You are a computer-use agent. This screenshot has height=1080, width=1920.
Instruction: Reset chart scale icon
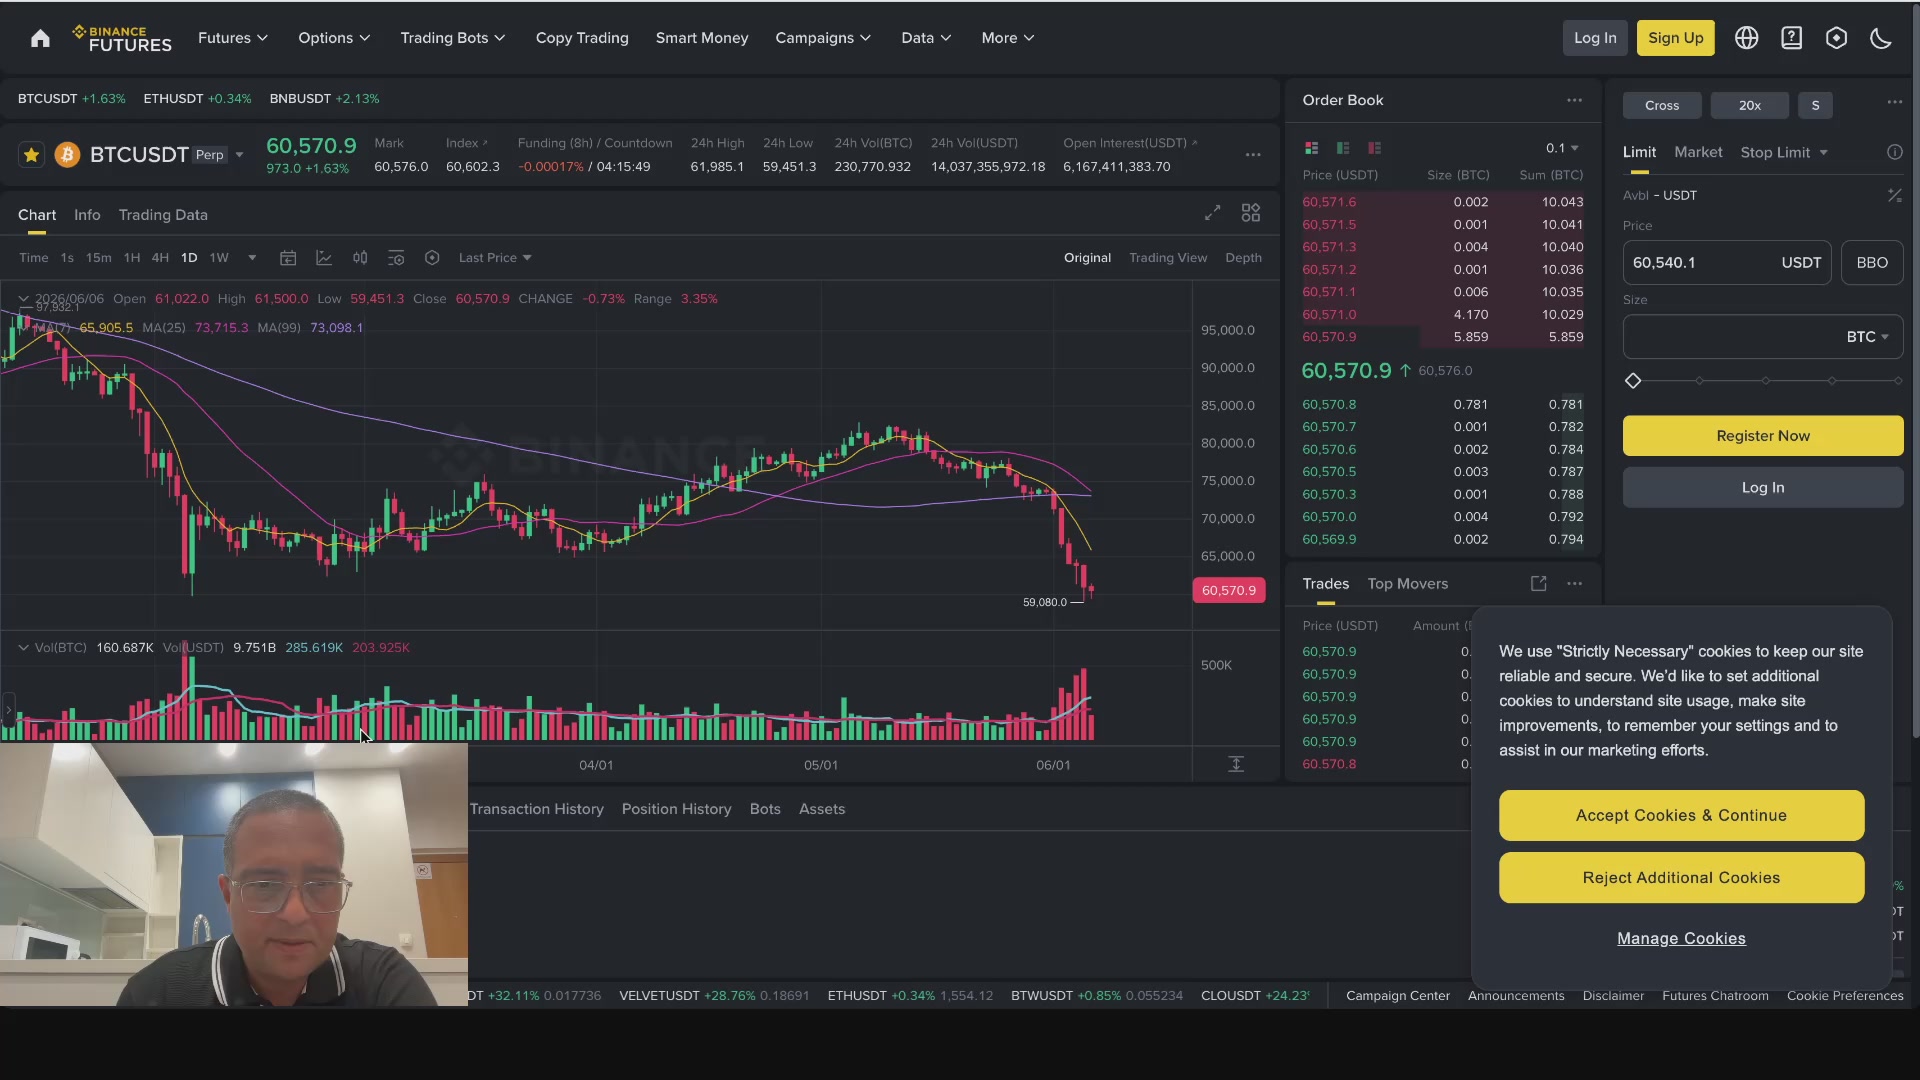[1236, 765]
